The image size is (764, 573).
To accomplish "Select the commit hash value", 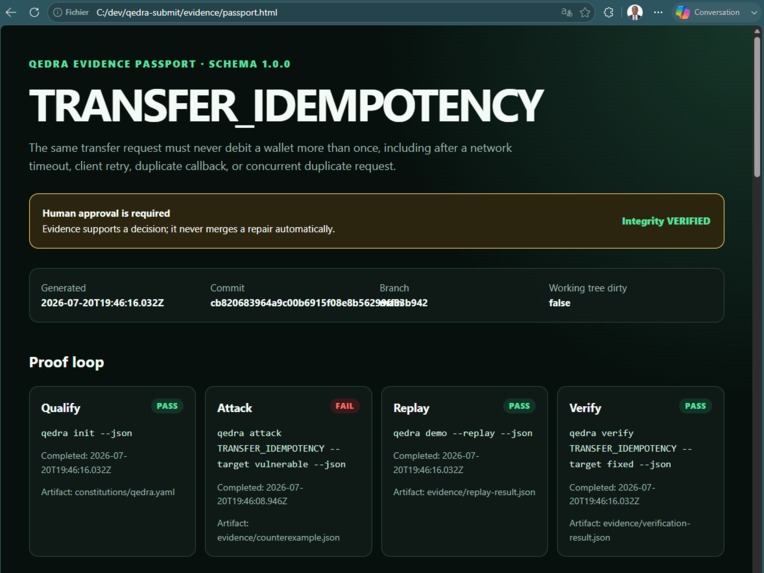I will coord(319,303).
